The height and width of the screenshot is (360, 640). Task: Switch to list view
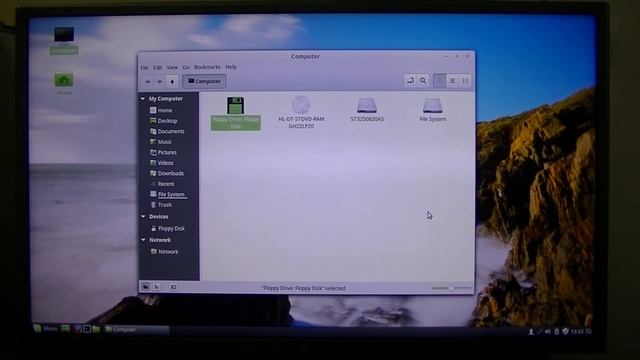(452, 81)
